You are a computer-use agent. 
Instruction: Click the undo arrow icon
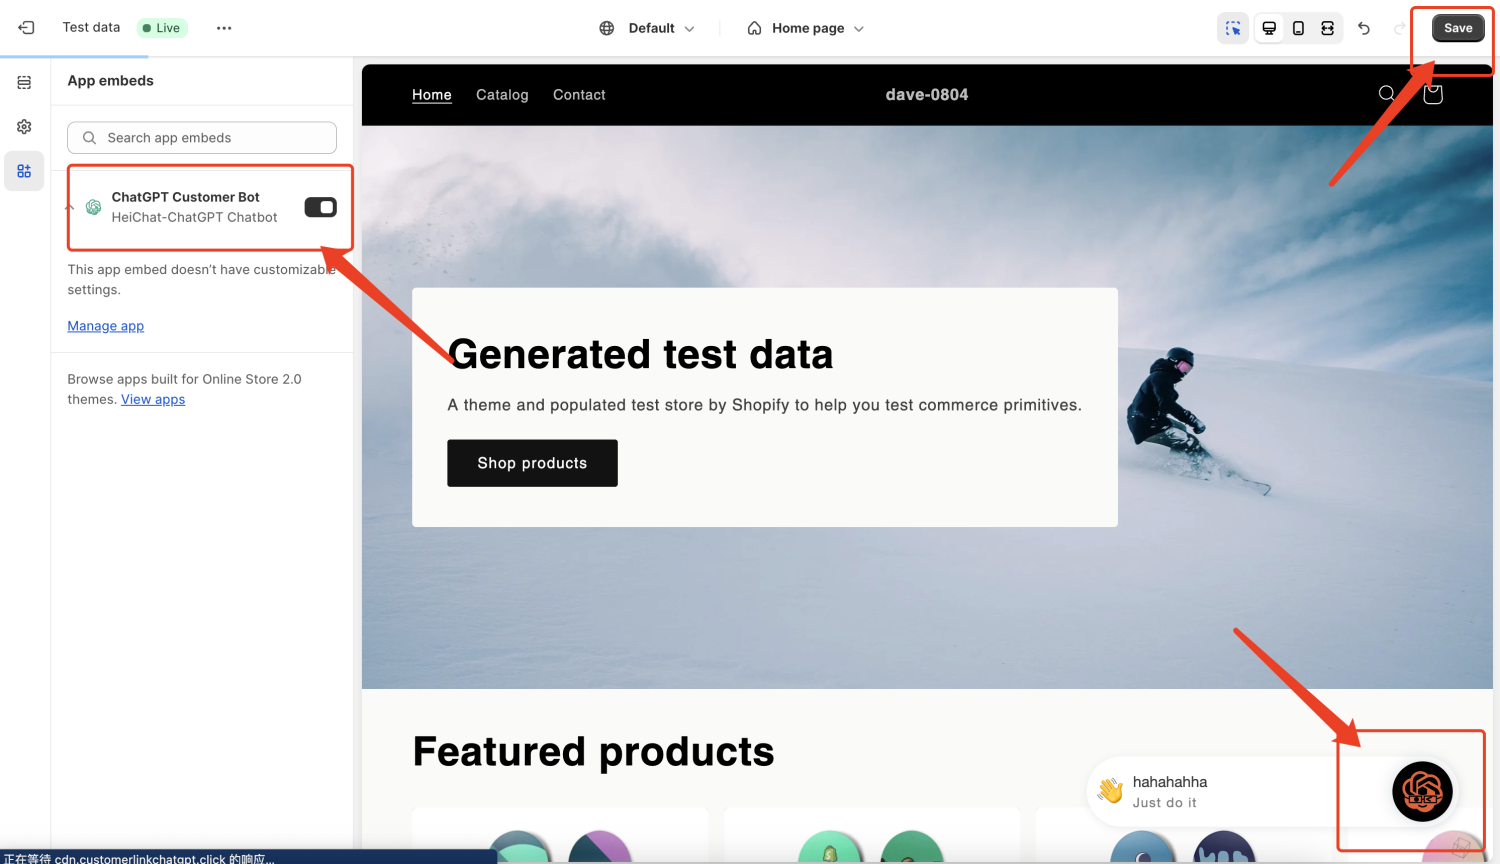point(1364,28)
